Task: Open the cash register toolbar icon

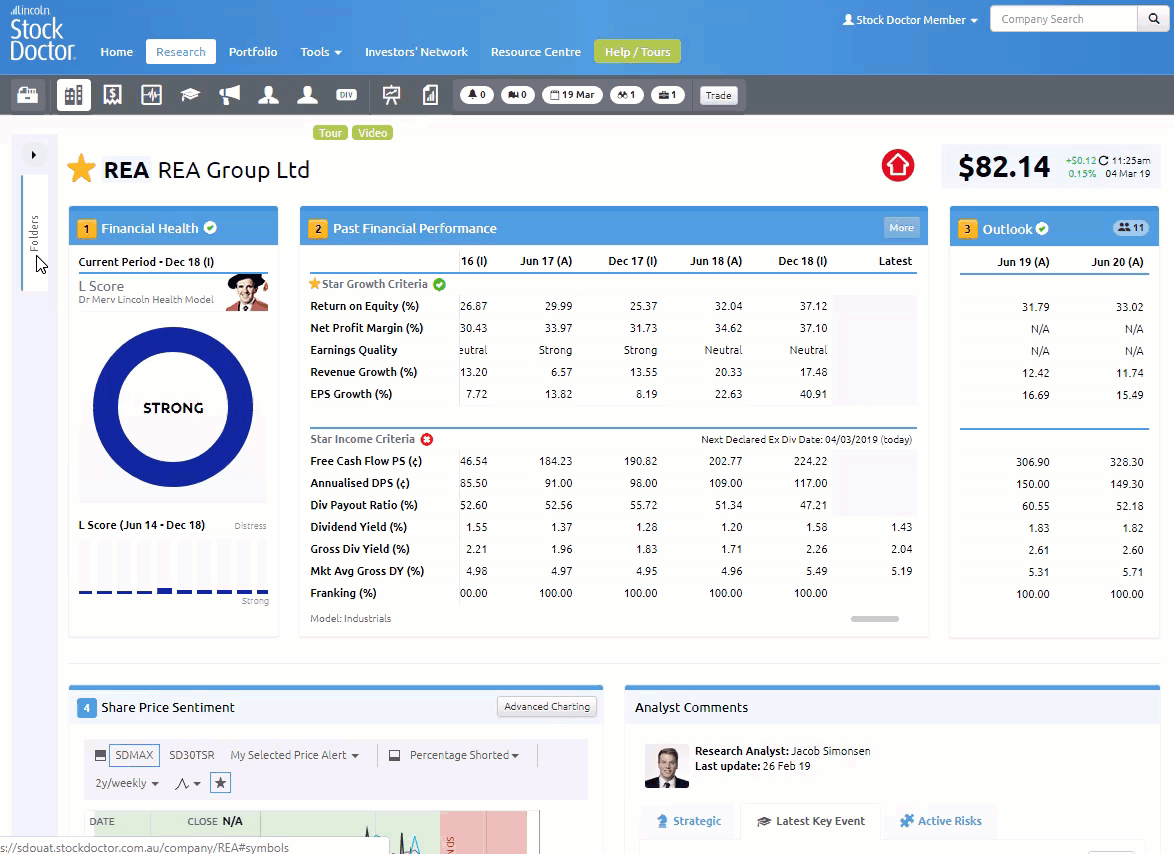Action: tap(28, 95)
